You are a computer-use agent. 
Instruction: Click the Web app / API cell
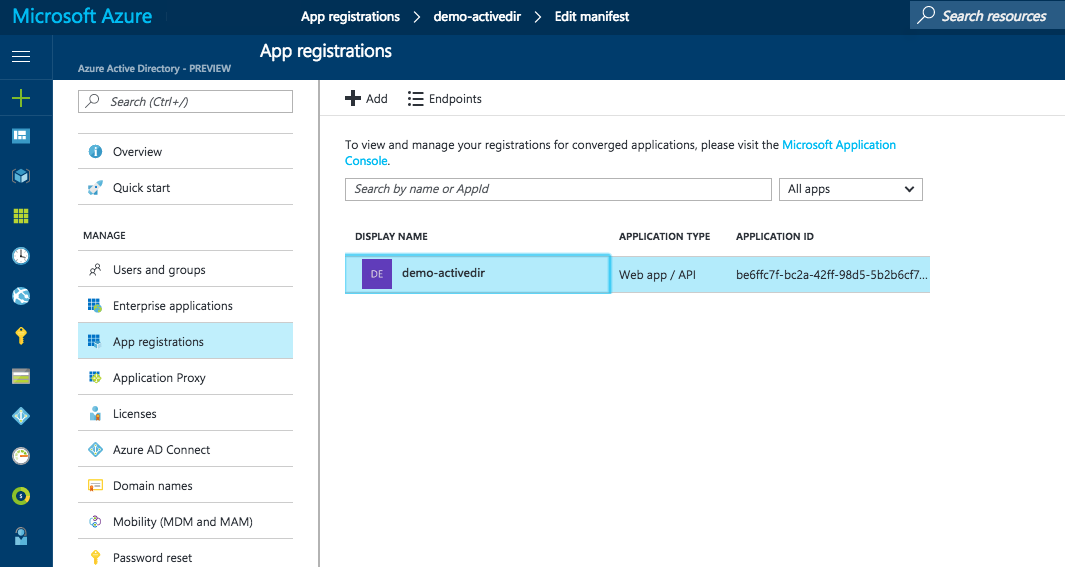coord(657,275)
